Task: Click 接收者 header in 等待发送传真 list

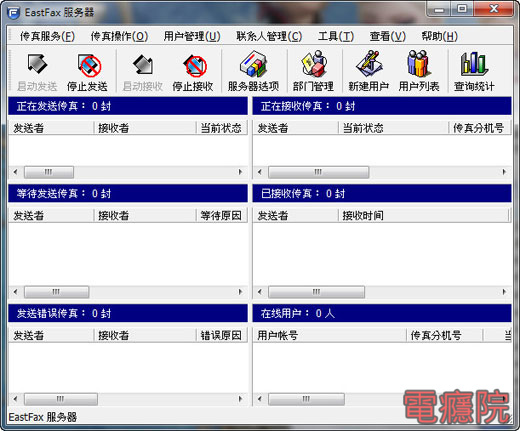Action: tap(145, 216)
